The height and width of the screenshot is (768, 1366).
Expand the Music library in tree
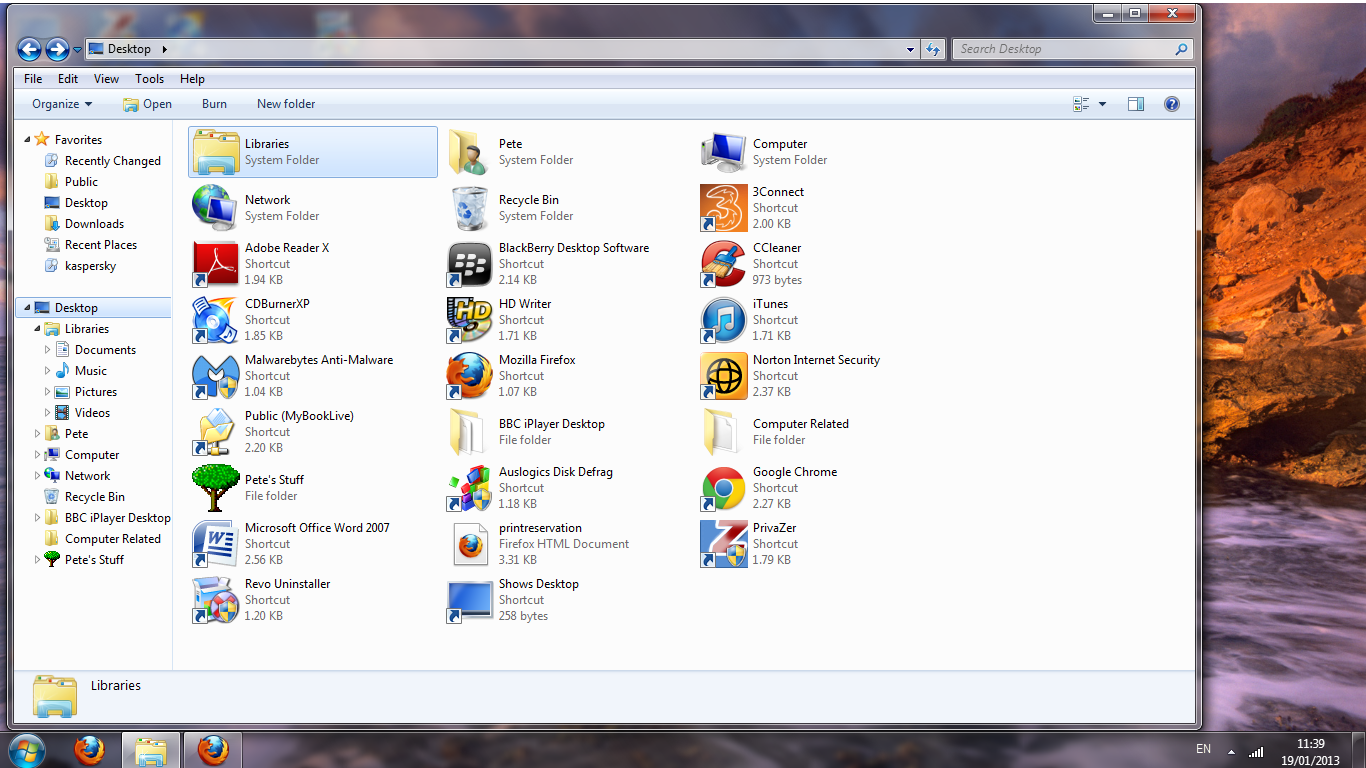(x=48, y=371)
